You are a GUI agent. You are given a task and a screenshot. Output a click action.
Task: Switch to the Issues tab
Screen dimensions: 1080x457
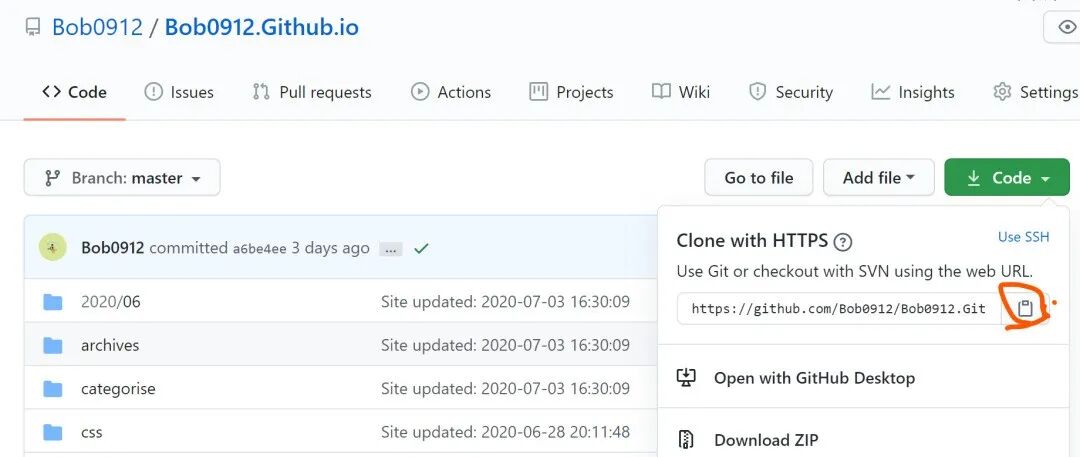pos(179,92)
